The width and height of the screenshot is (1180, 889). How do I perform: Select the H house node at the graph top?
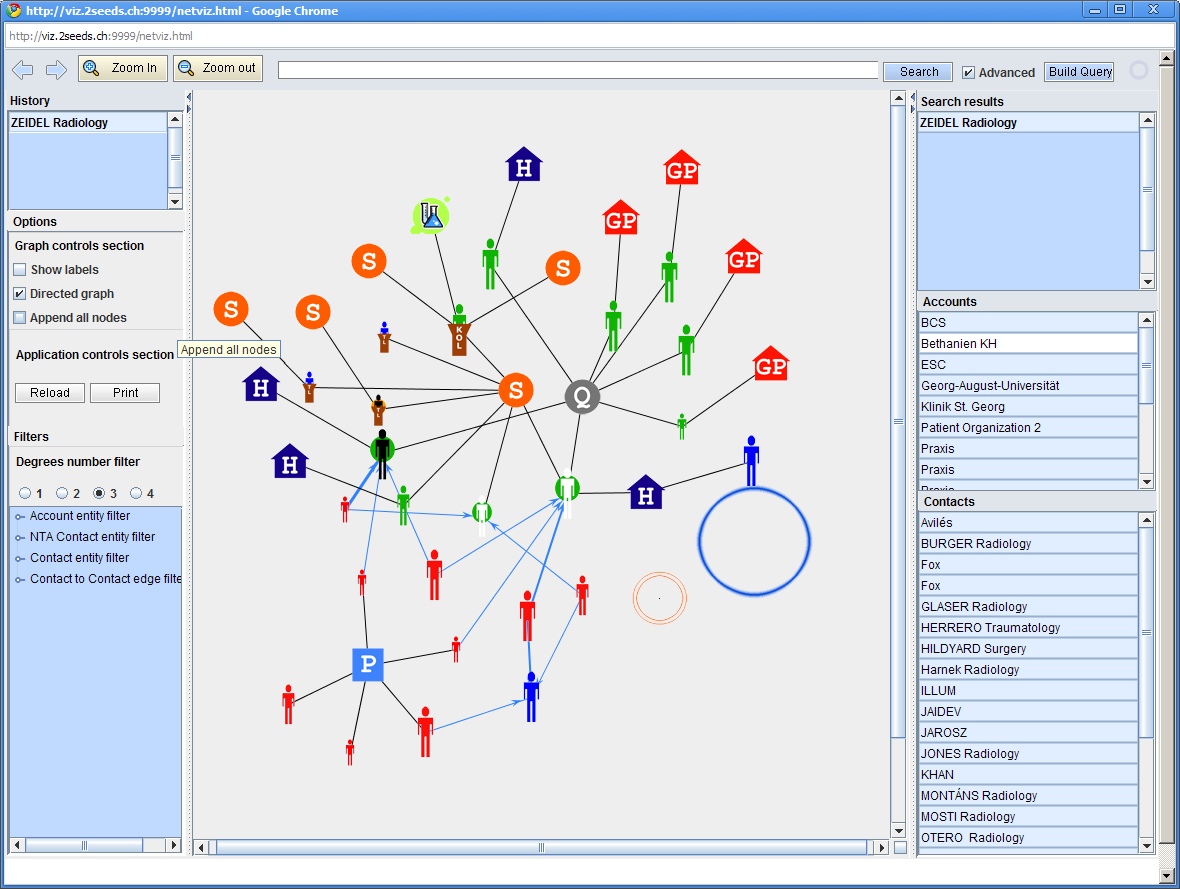point(524,165)
